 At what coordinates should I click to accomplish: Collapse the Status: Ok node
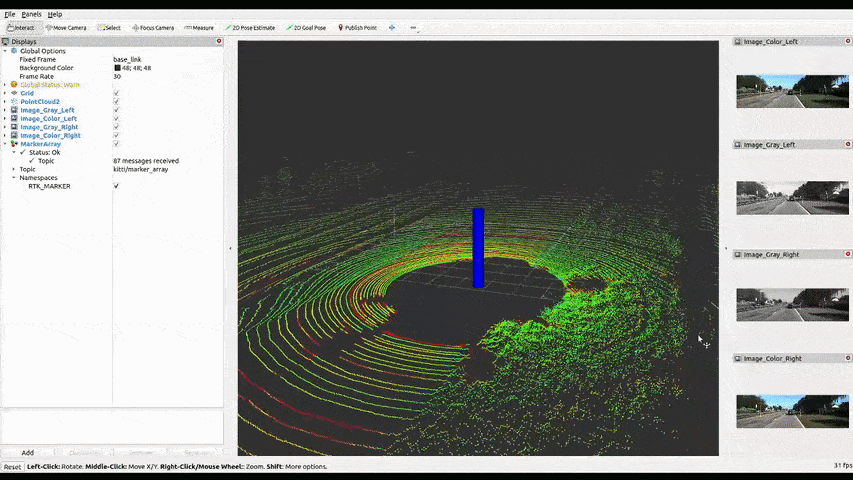click(14, 152)
